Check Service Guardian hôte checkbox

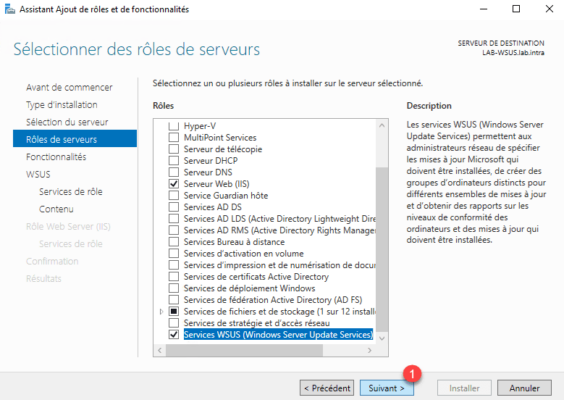click(174, 195)
